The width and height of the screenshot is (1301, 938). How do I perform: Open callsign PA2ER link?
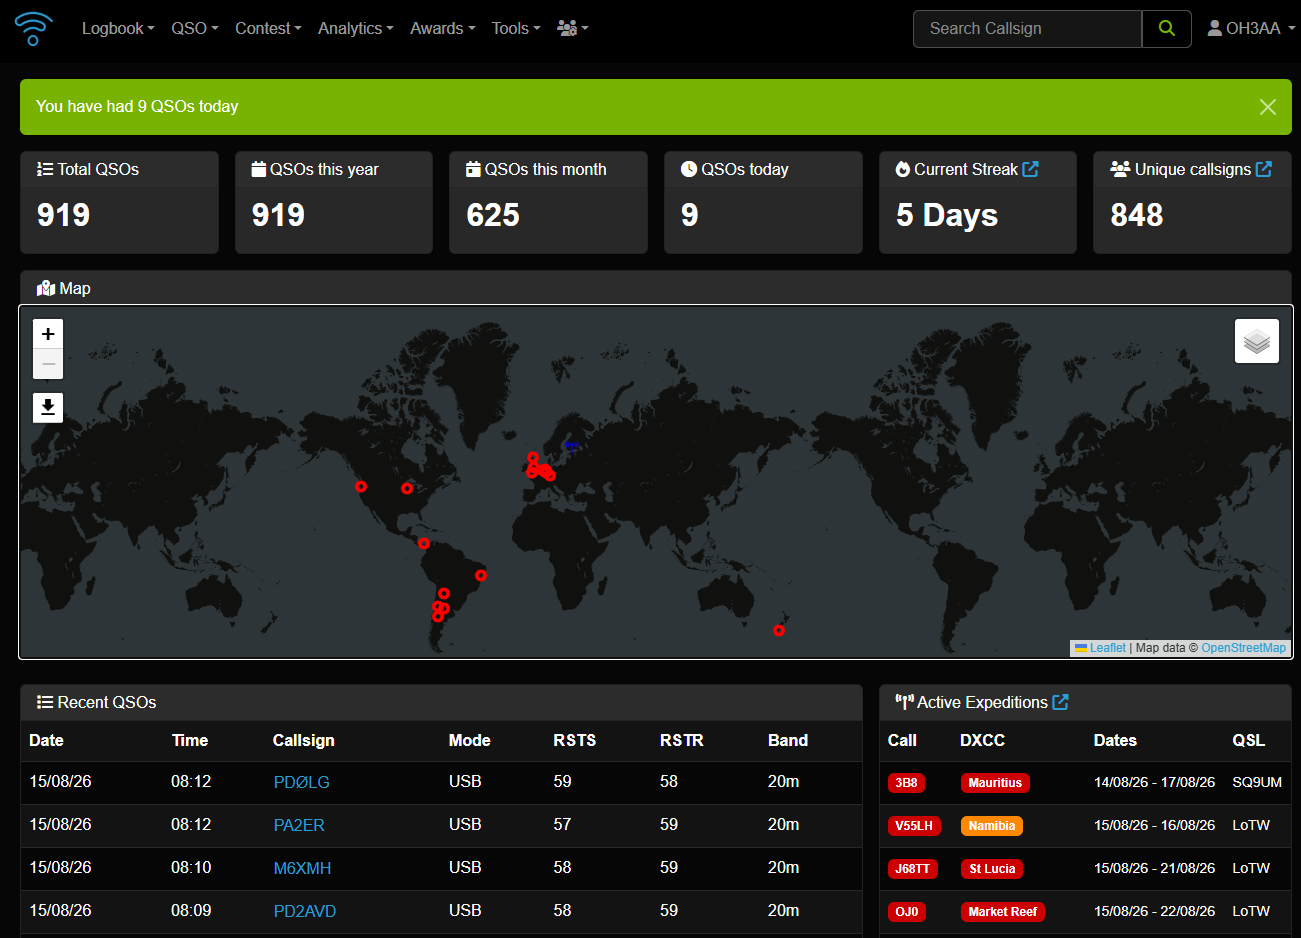click(299, 825)
